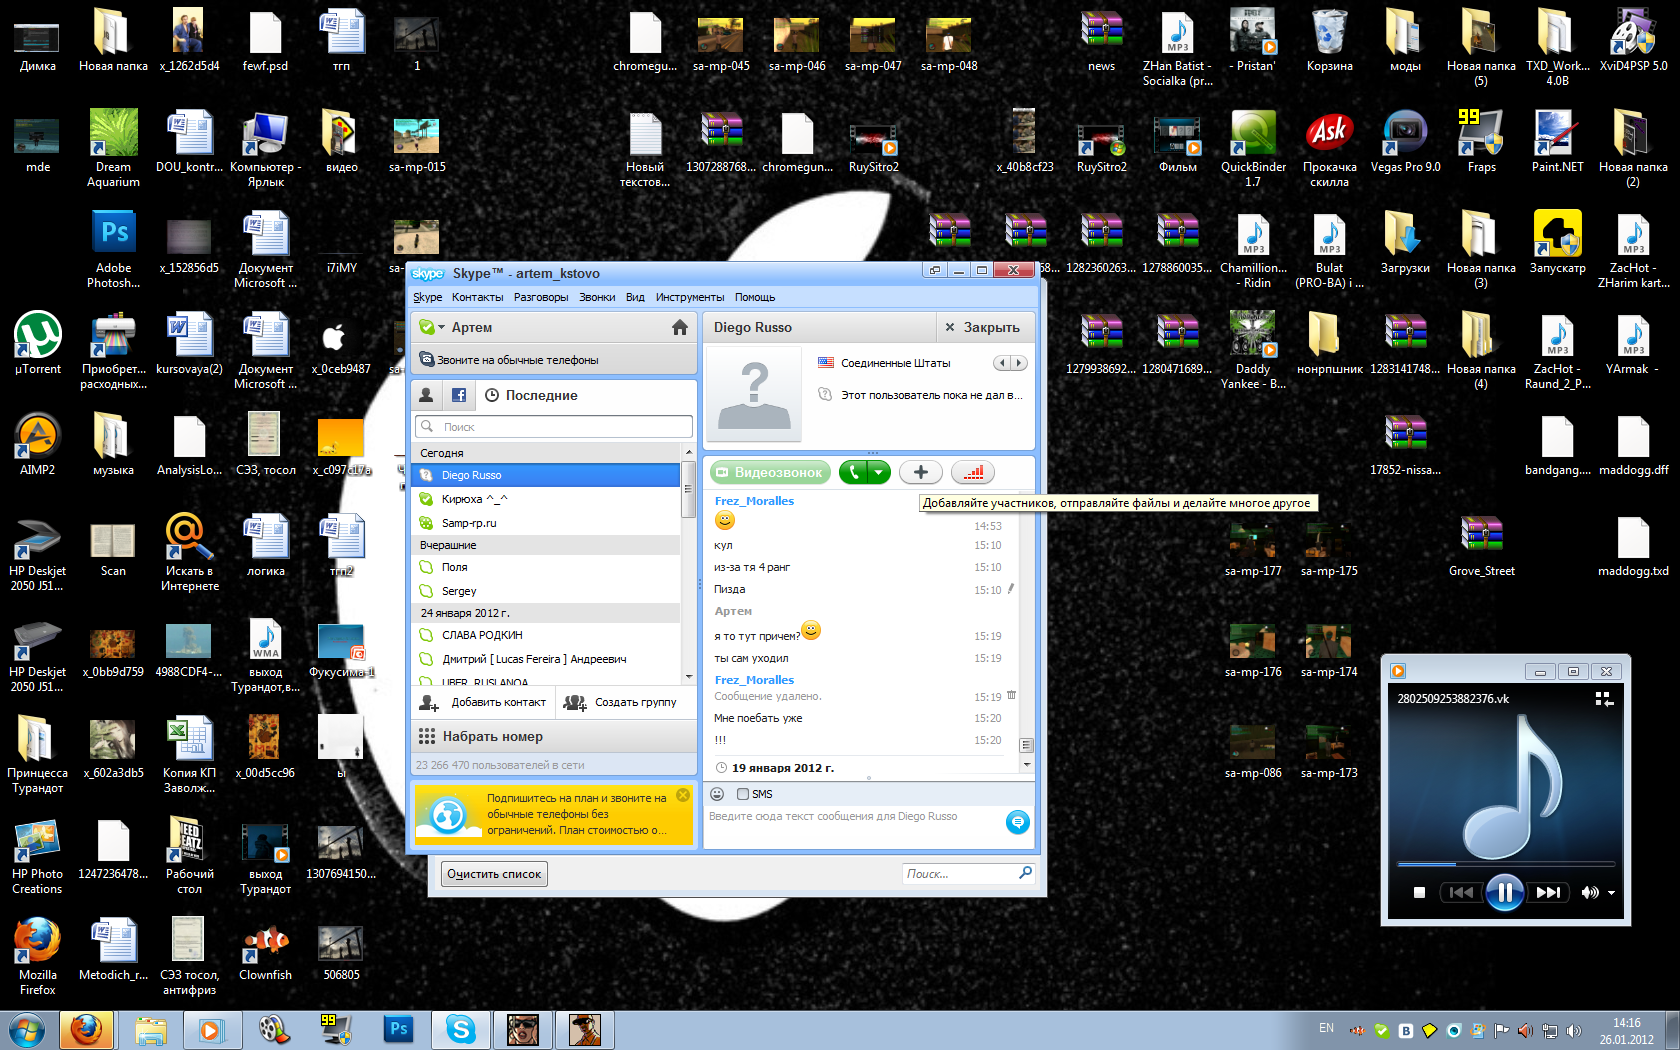Expand the call options dropdown arrow
Screen dimensions: 1680x1050
(x=879, y=472)
